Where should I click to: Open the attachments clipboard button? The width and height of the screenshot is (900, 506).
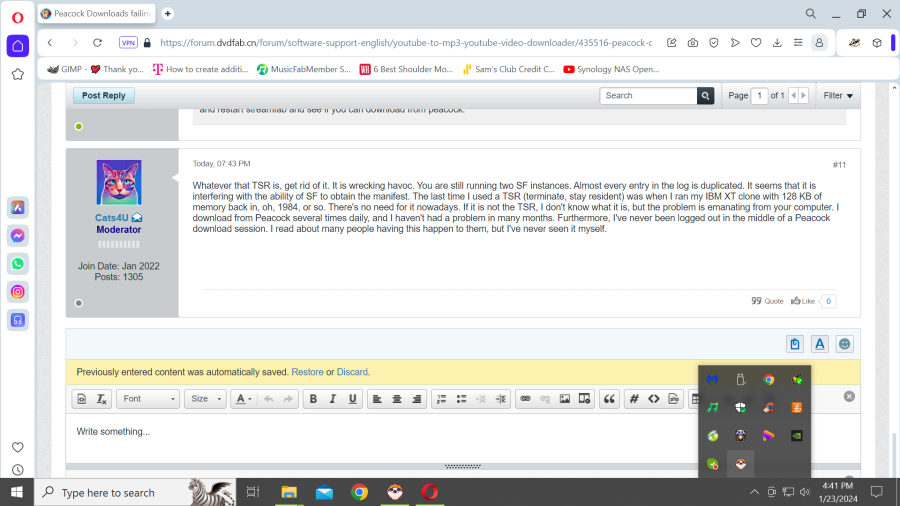[x=795, y=344]
